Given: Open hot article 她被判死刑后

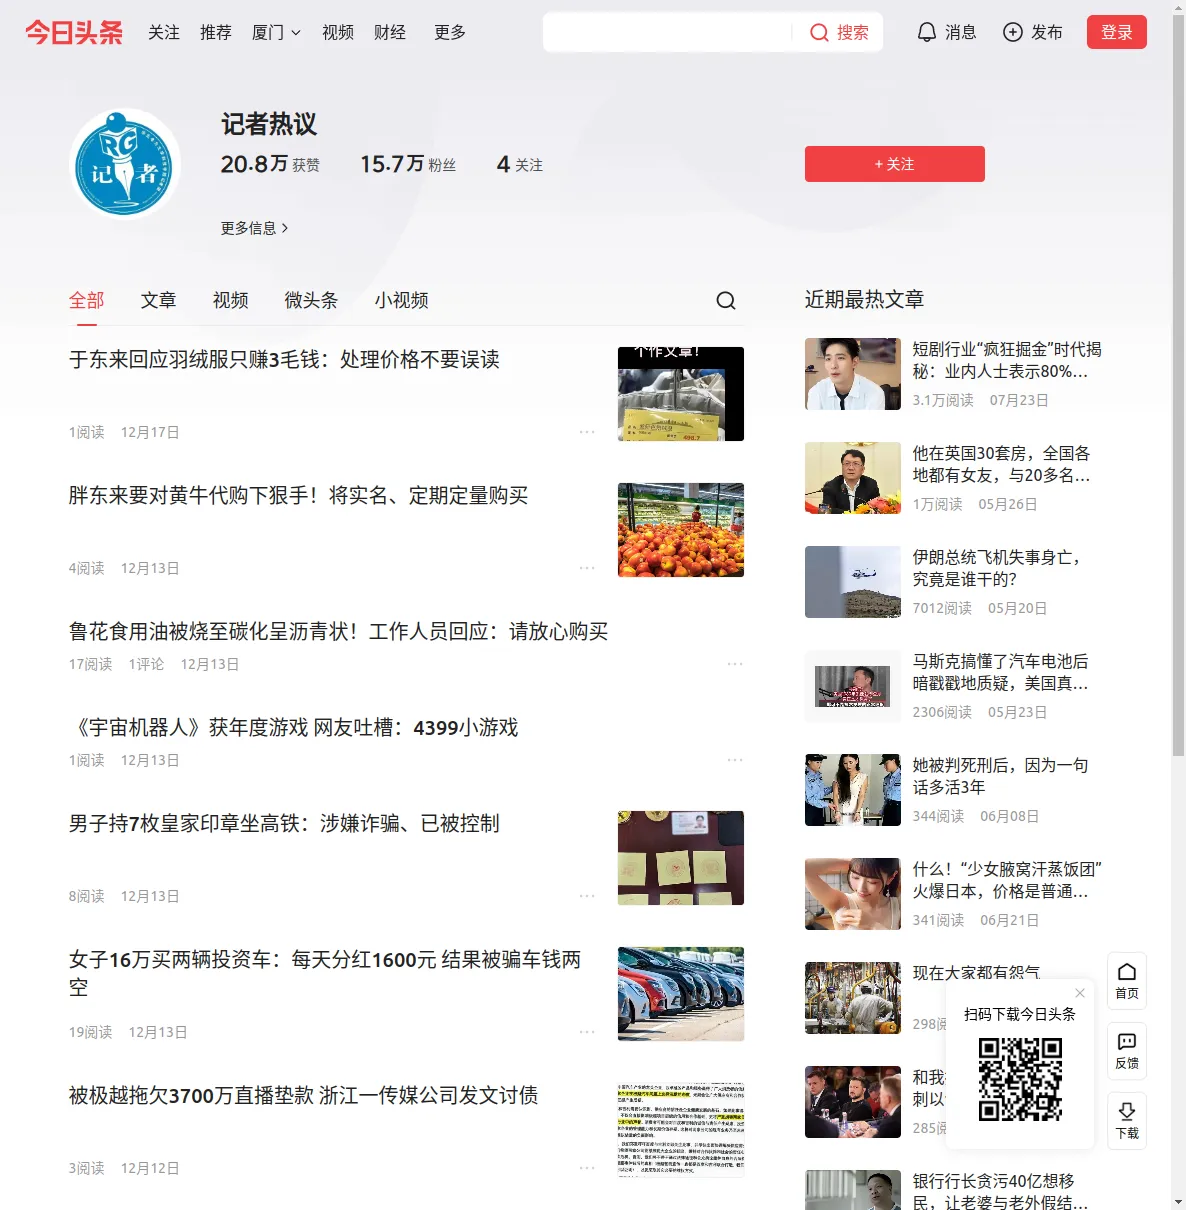Looking at the screenshot, I should coord(1001,776).
